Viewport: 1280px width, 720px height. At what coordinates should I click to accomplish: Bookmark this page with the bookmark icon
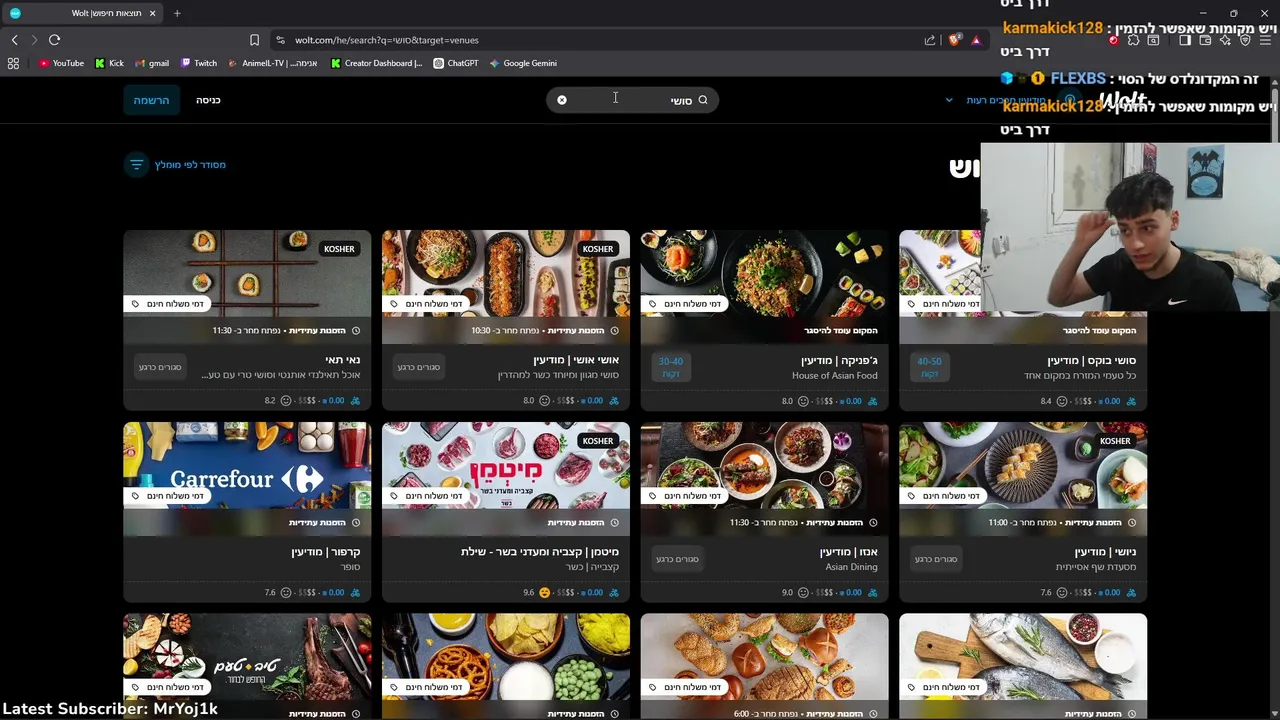click(254, 40)
